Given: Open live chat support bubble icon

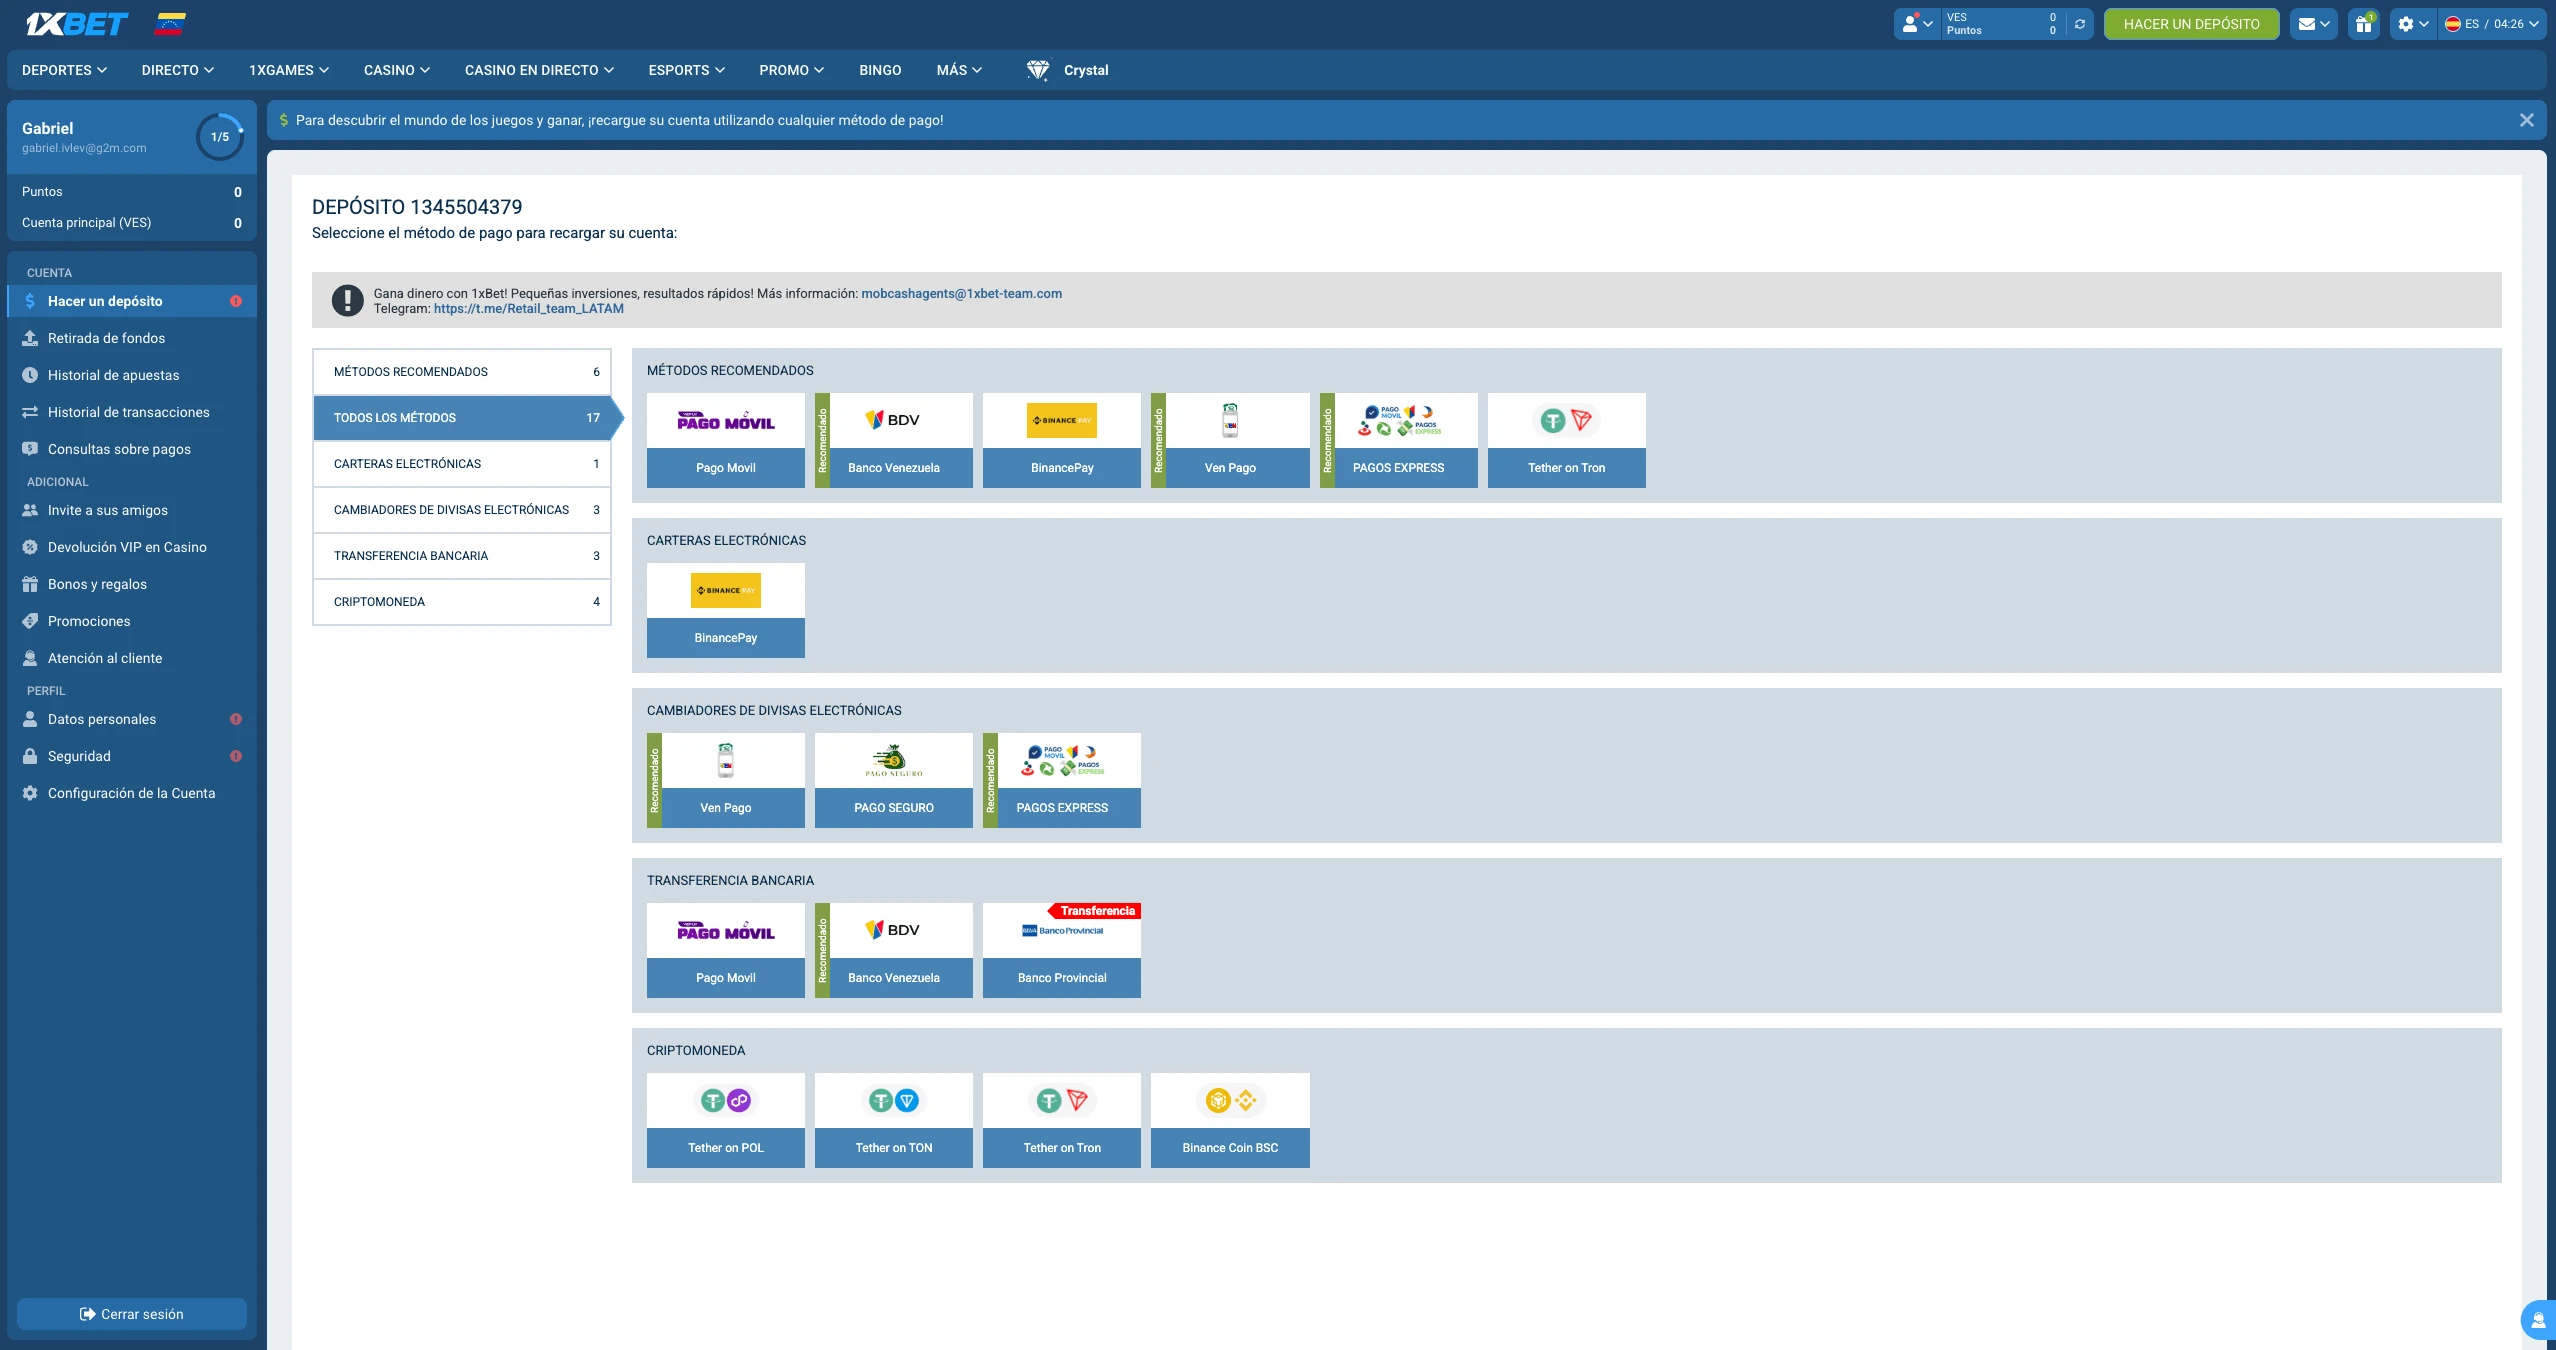Looking at the screenshot, I should pyautogui.click(x=2537, y=1320).
